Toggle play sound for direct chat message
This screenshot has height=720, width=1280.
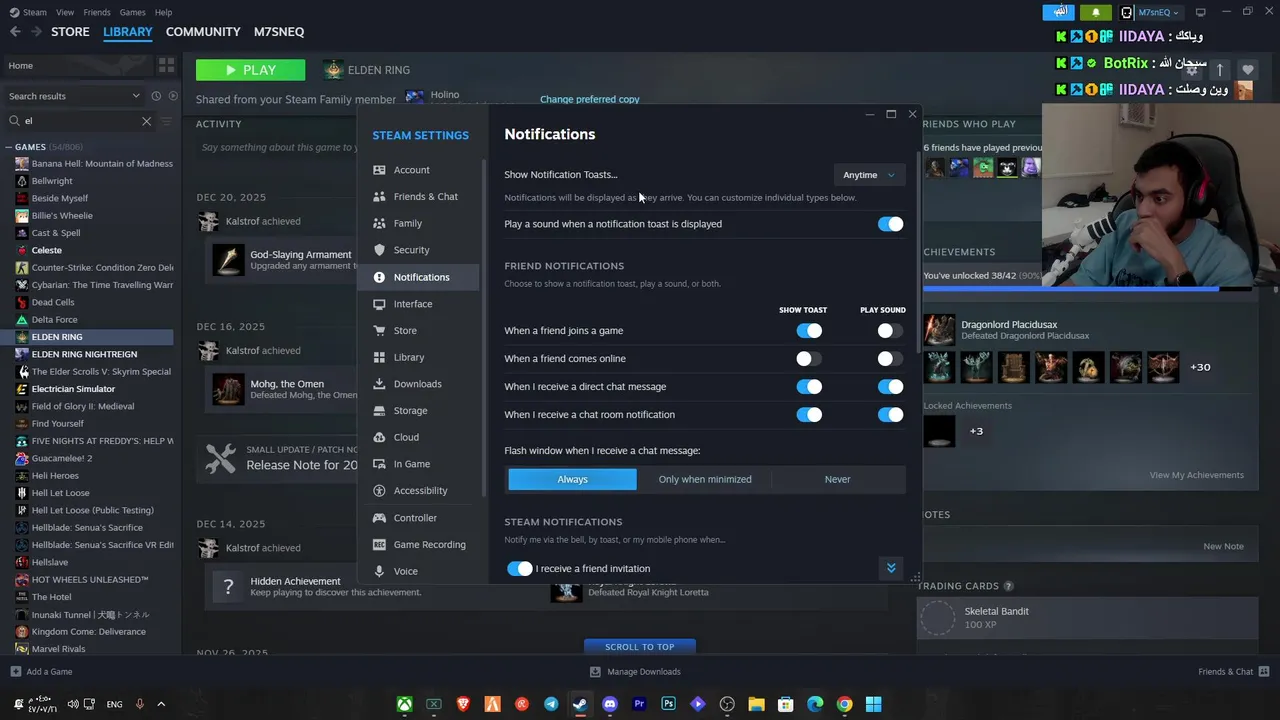pos(890,387)
